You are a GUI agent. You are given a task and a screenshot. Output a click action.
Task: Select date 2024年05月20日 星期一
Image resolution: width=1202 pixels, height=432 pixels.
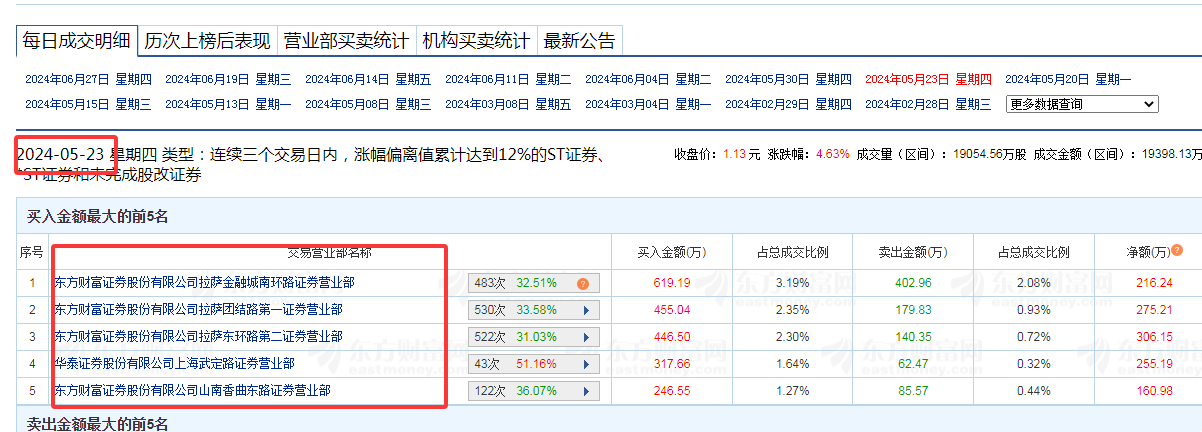[1068, 79]
